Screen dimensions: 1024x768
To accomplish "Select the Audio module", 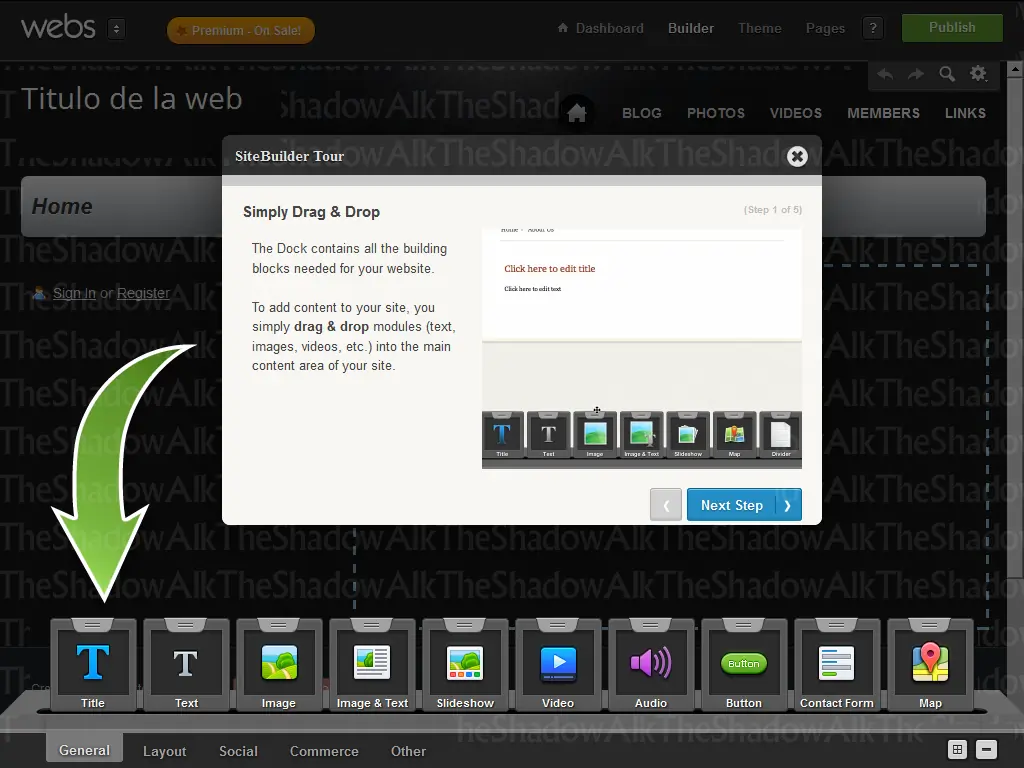I will [x=651, y=665].
